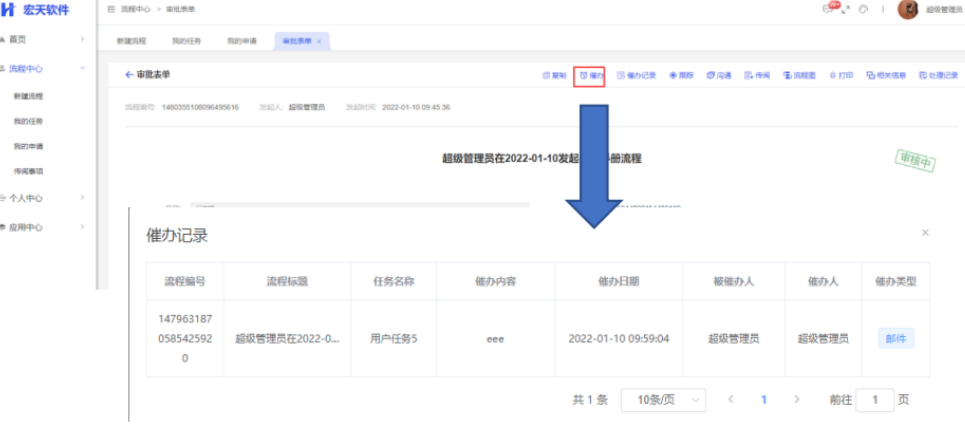Image resolution: width=965 pixels, height=441 pixels.
Task: Close the 审批表单 tab with its x
Action: pos(319,41)
